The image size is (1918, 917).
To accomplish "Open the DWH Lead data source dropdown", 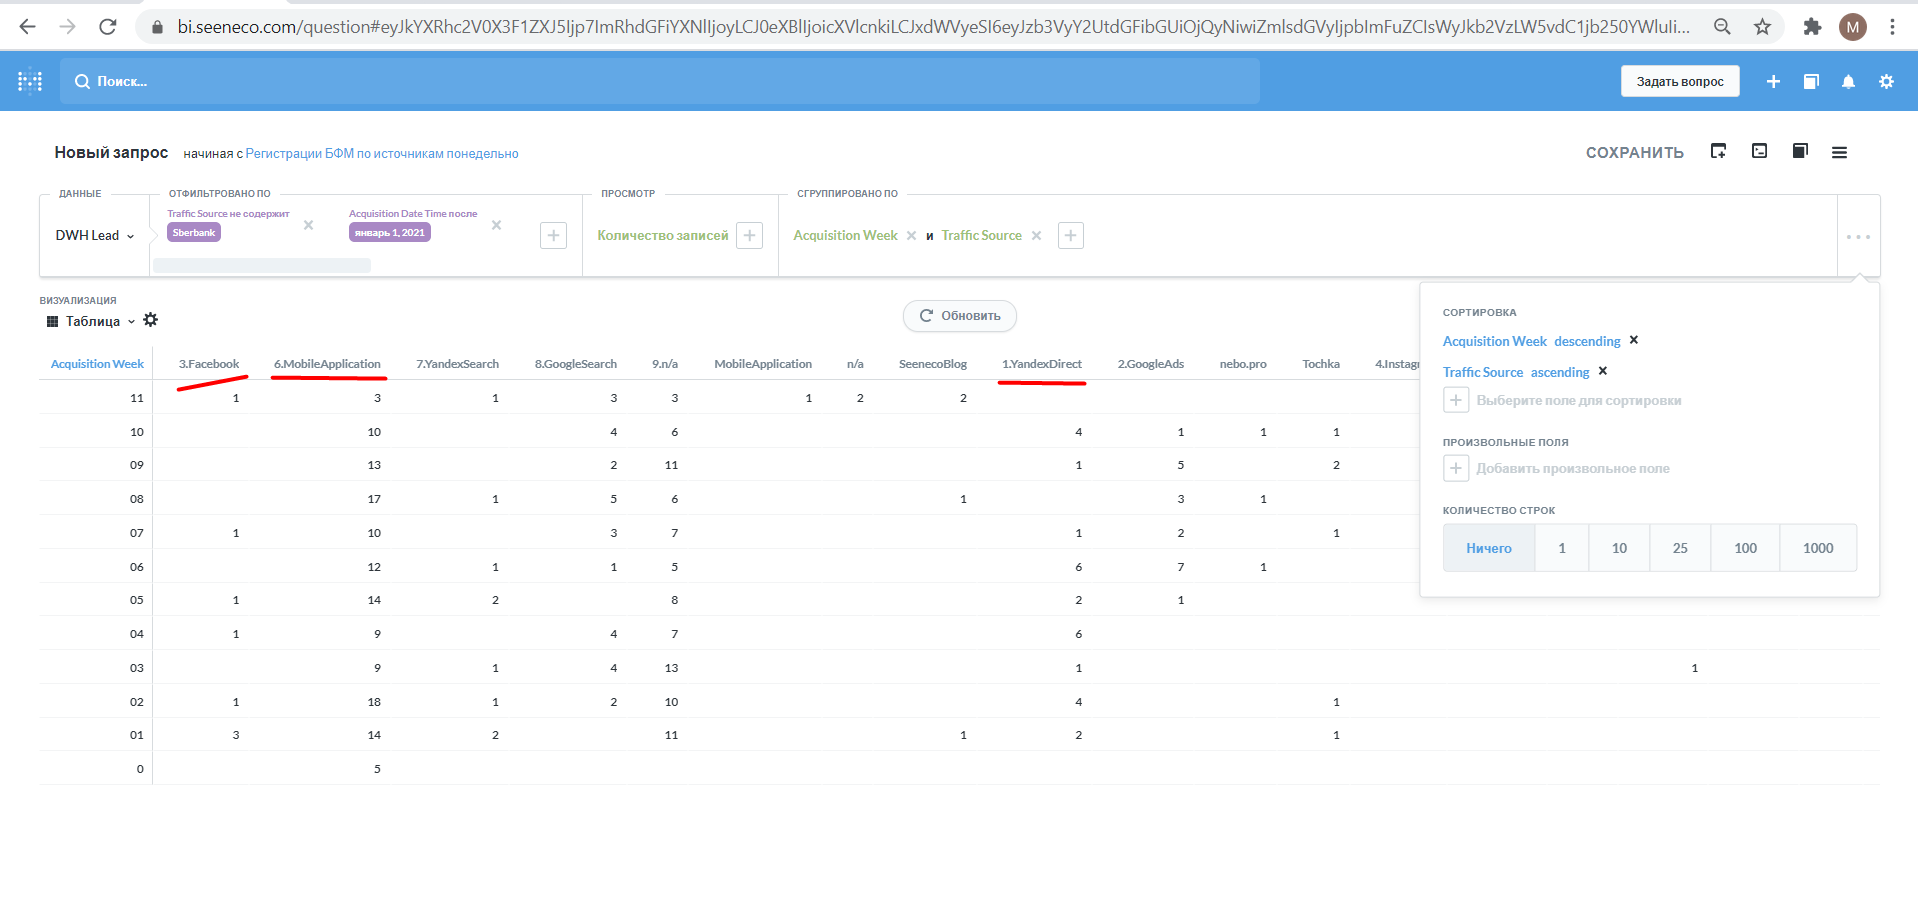I will coord(94,236).
